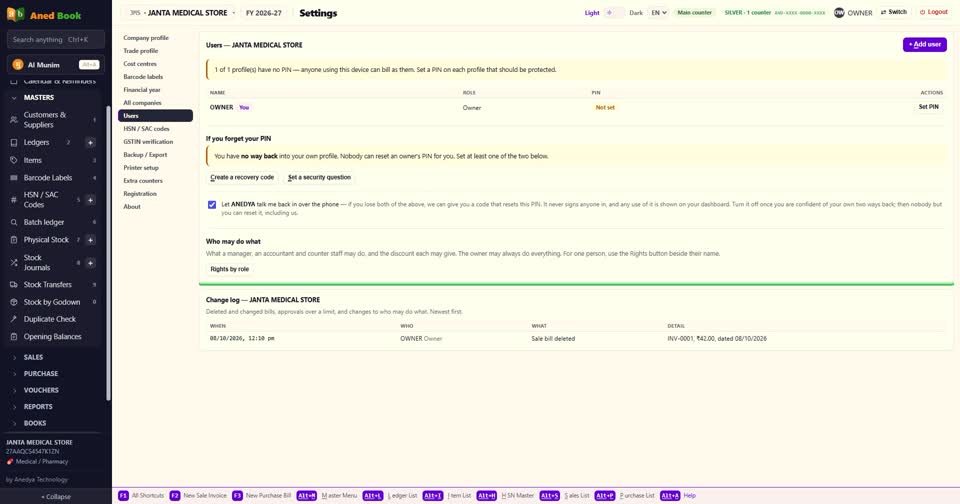Click the Barcode Labels barcode icon
Image resolution: width=960 pixels, height=504 pixels.
click(x=13, y=178)
